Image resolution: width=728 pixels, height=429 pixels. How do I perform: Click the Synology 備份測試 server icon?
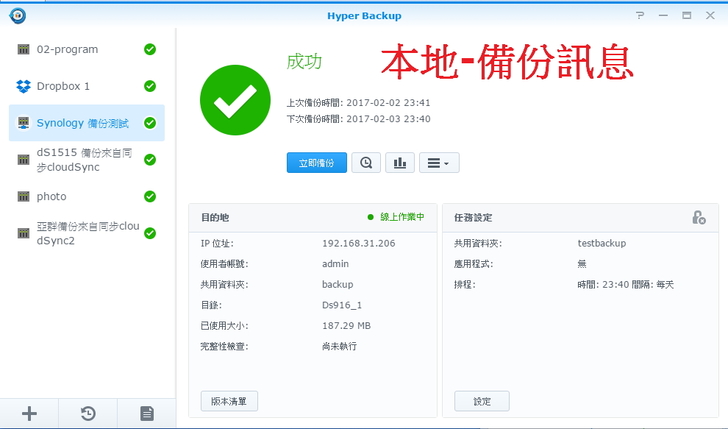click(23, 123)
